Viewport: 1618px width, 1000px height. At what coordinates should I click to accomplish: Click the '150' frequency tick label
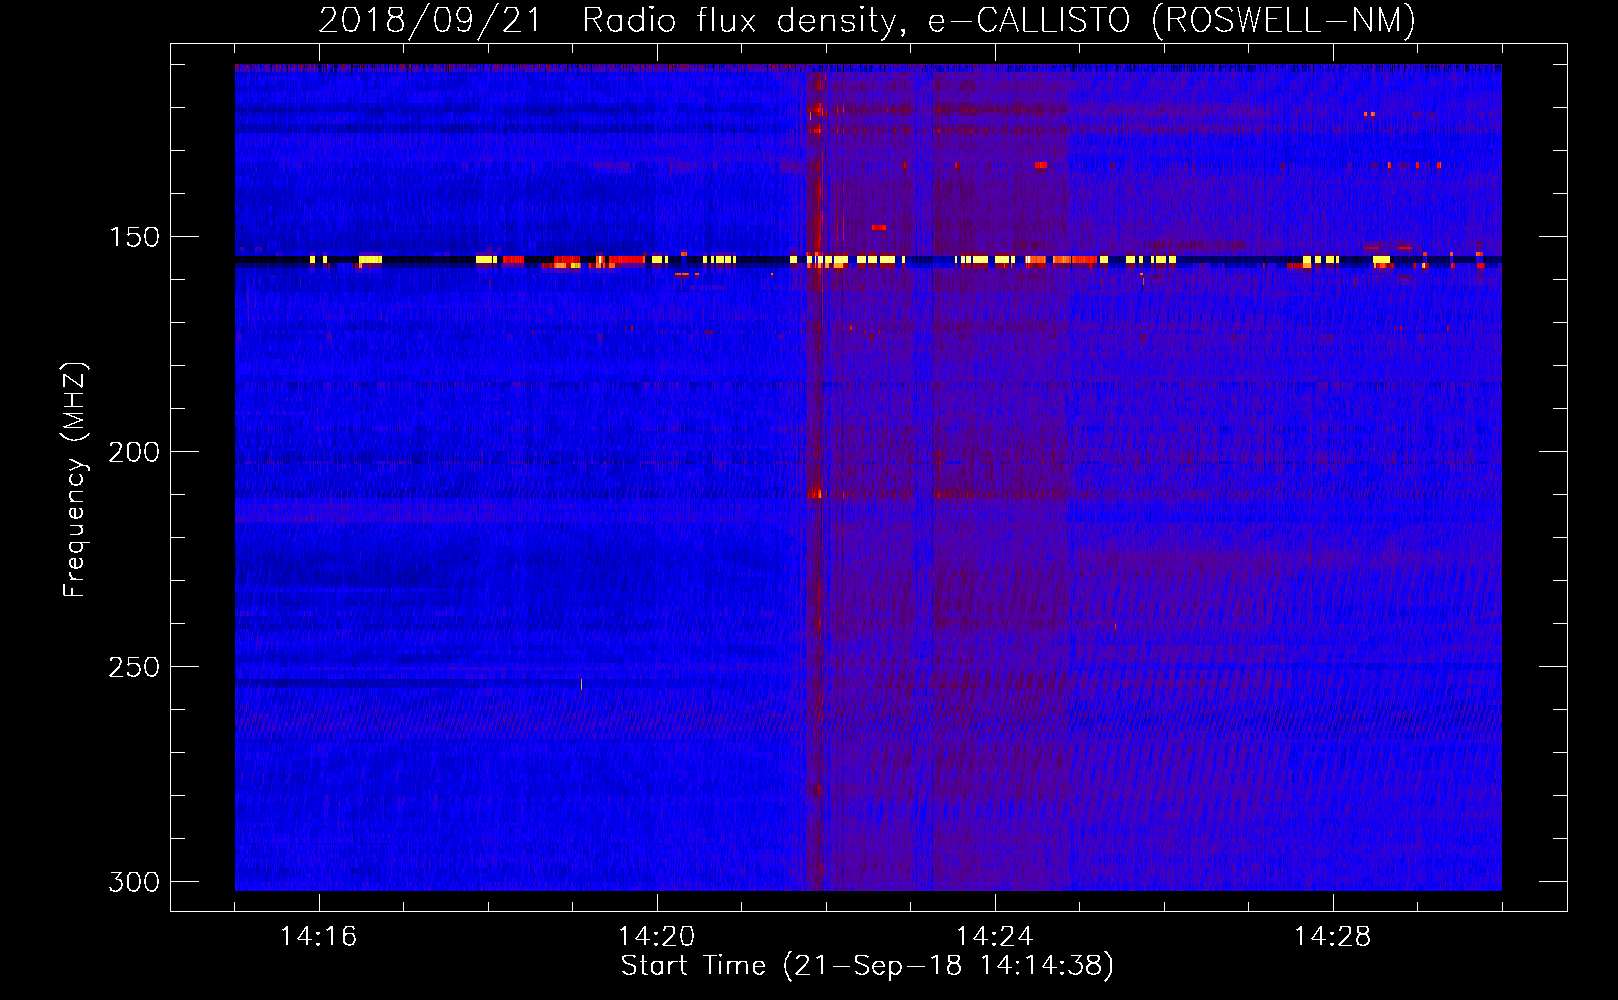click(134, 237)
